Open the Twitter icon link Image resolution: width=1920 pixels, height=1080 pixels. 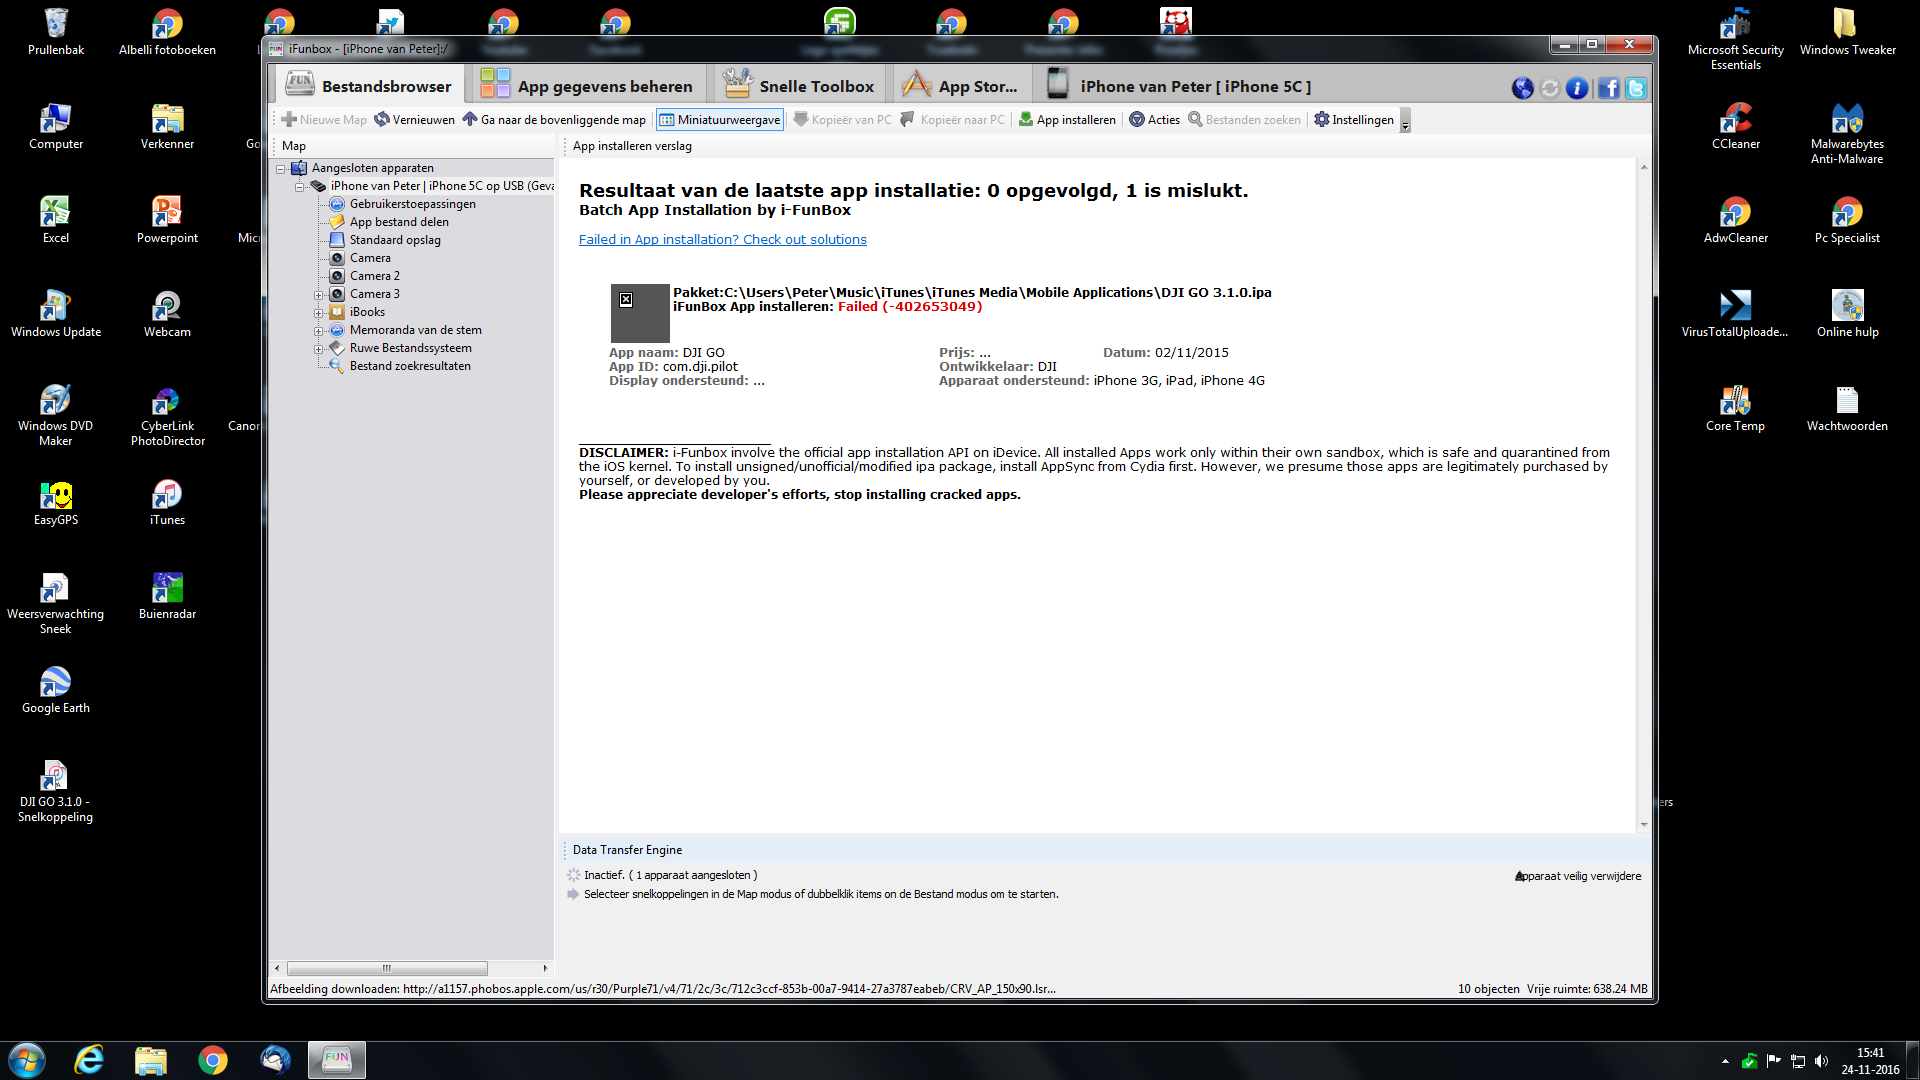point(1635,88)
